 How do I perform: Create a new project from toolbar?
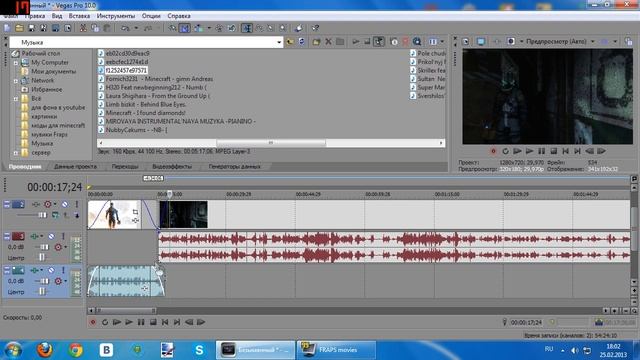tap(7, 28)
